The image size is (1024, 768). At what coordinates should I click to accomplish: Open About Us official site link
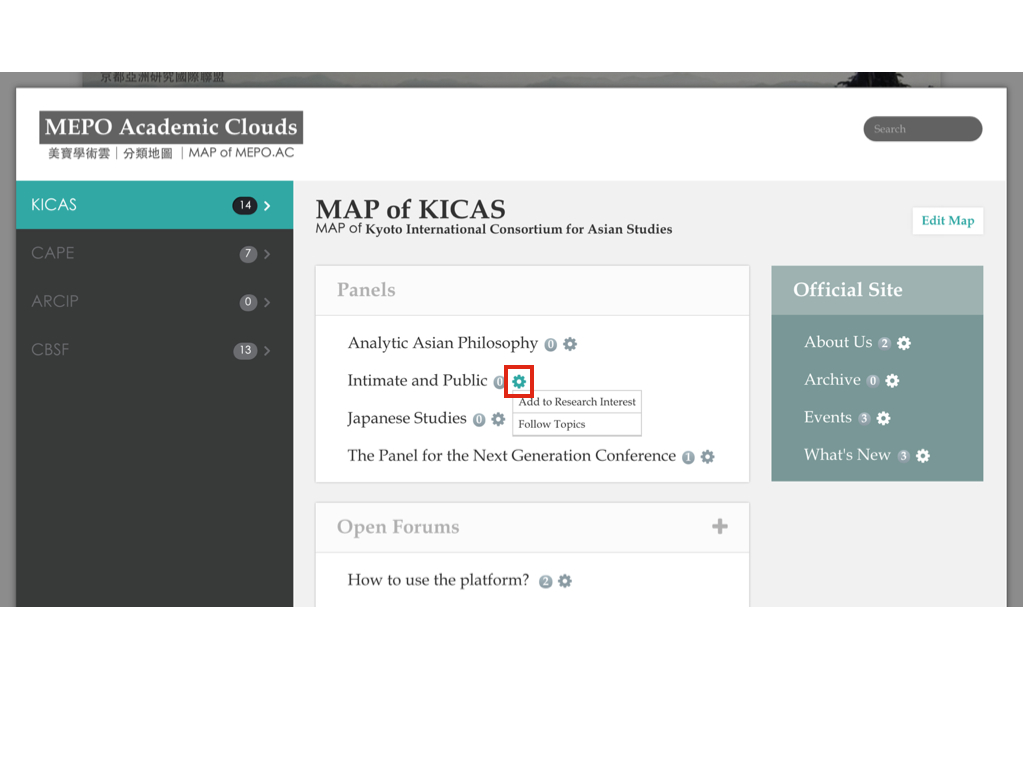click(x=838, y=342)
